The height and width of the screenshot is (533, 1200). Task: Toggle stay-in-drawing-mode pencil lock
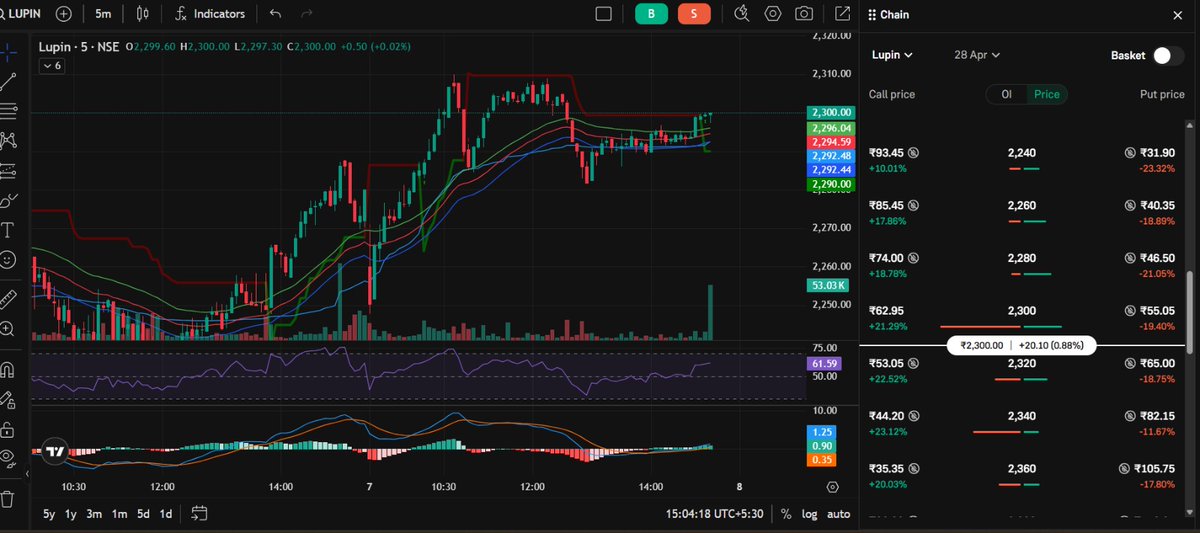pos(8,400)
